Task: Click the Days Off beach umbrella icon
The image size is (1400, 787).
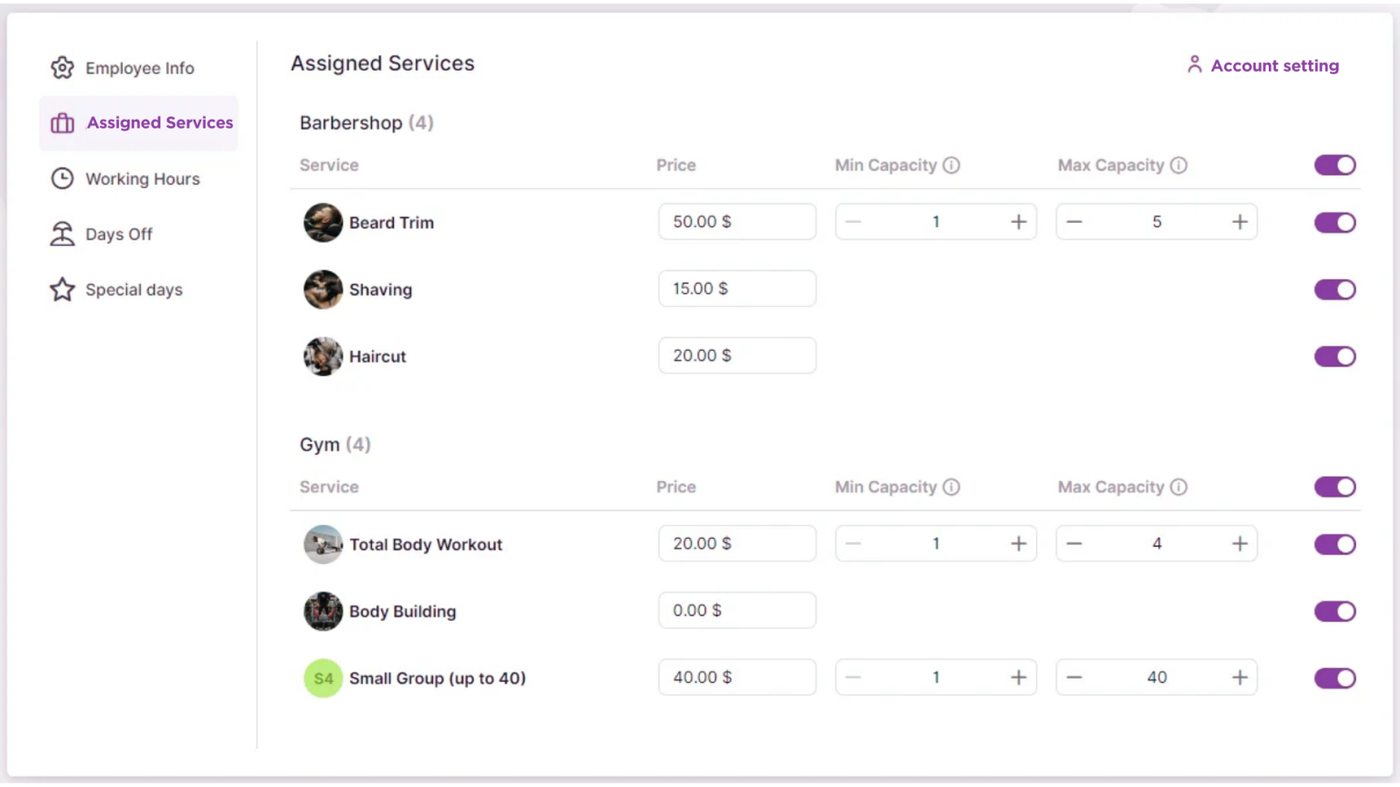Action: (x=62, y=234)
